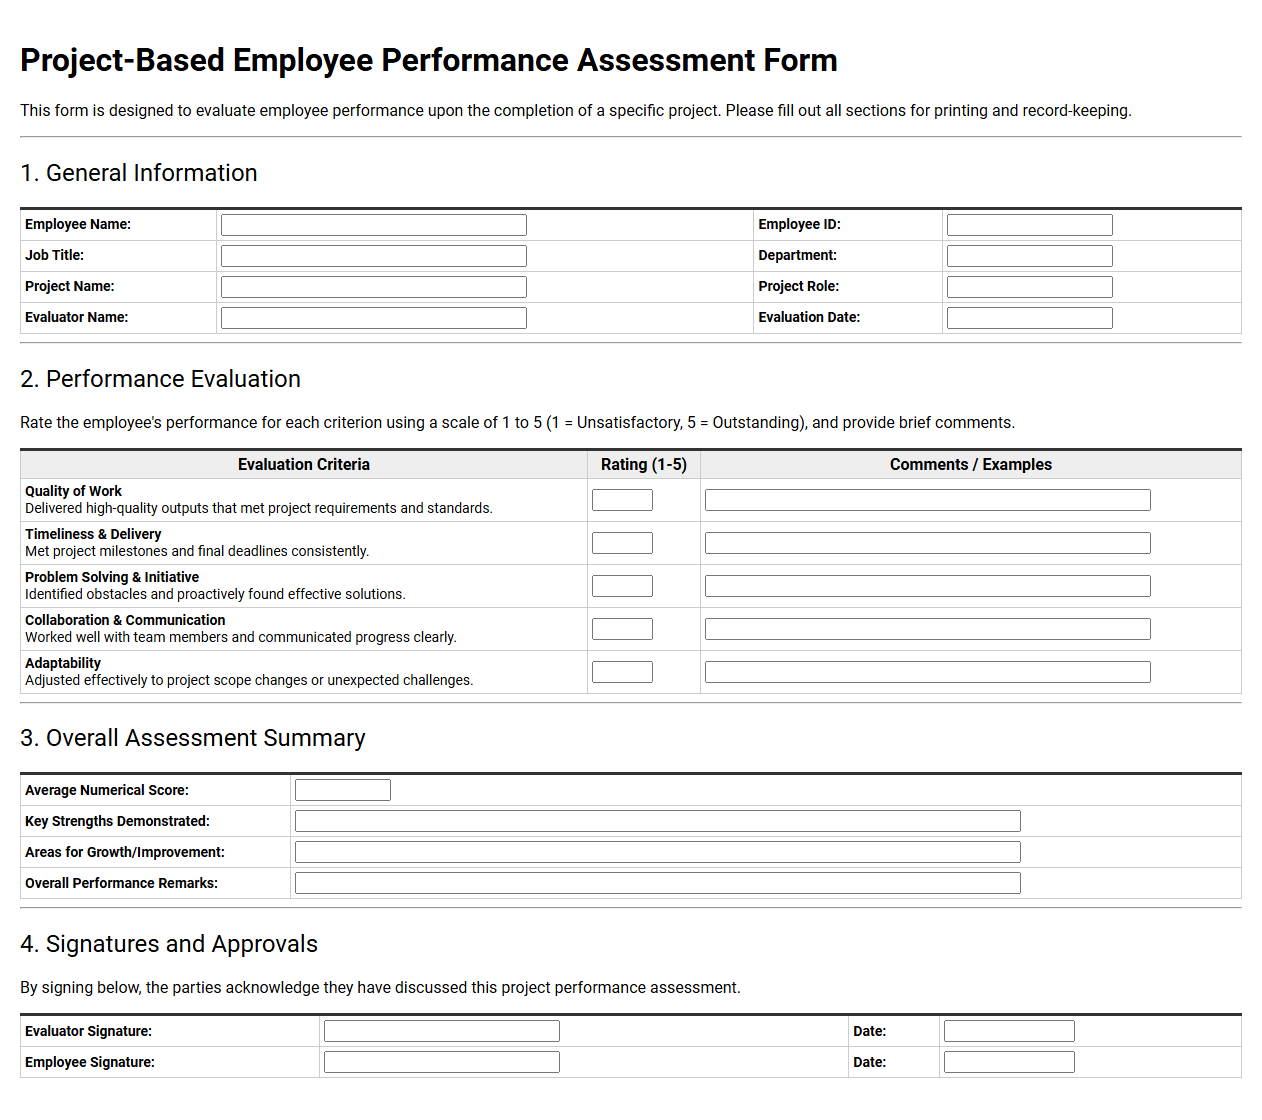Click the 'Employee Signature:' label
The height and width of the screenshot is (1120, 1262).
90,1062
